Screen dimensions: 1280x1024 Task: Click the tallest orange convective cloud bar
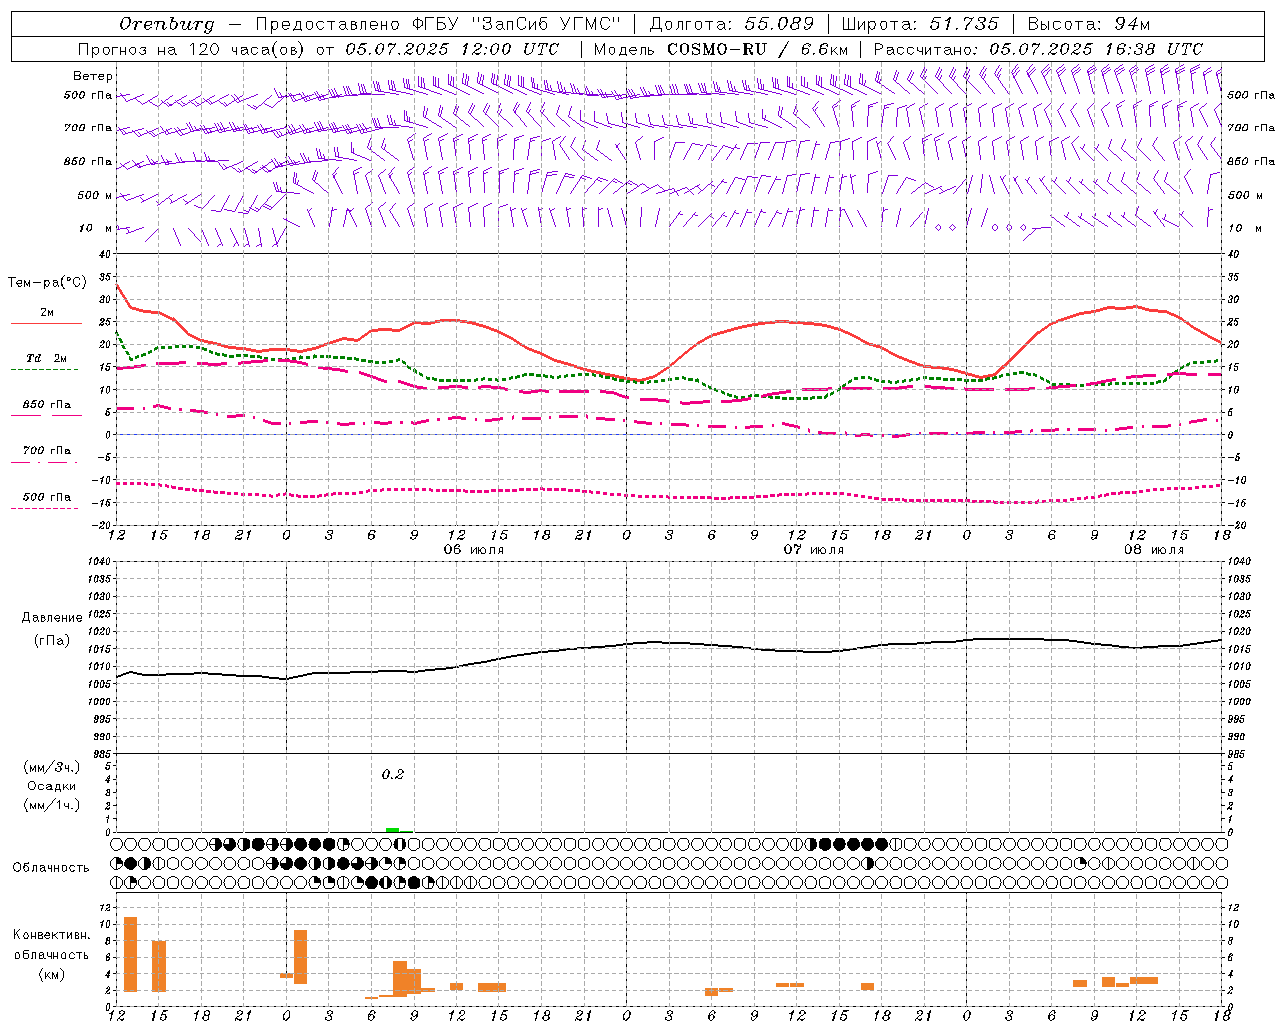131,954
